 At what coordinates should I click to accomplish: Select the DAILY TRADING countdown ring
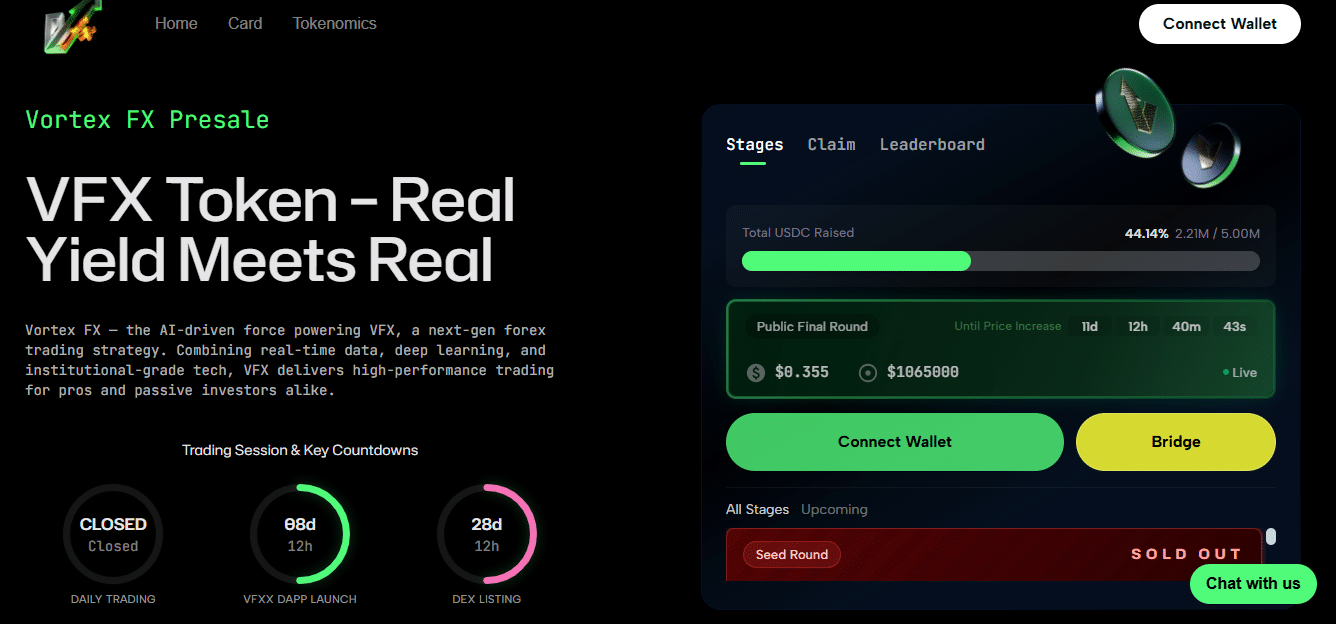click(113, 535)
